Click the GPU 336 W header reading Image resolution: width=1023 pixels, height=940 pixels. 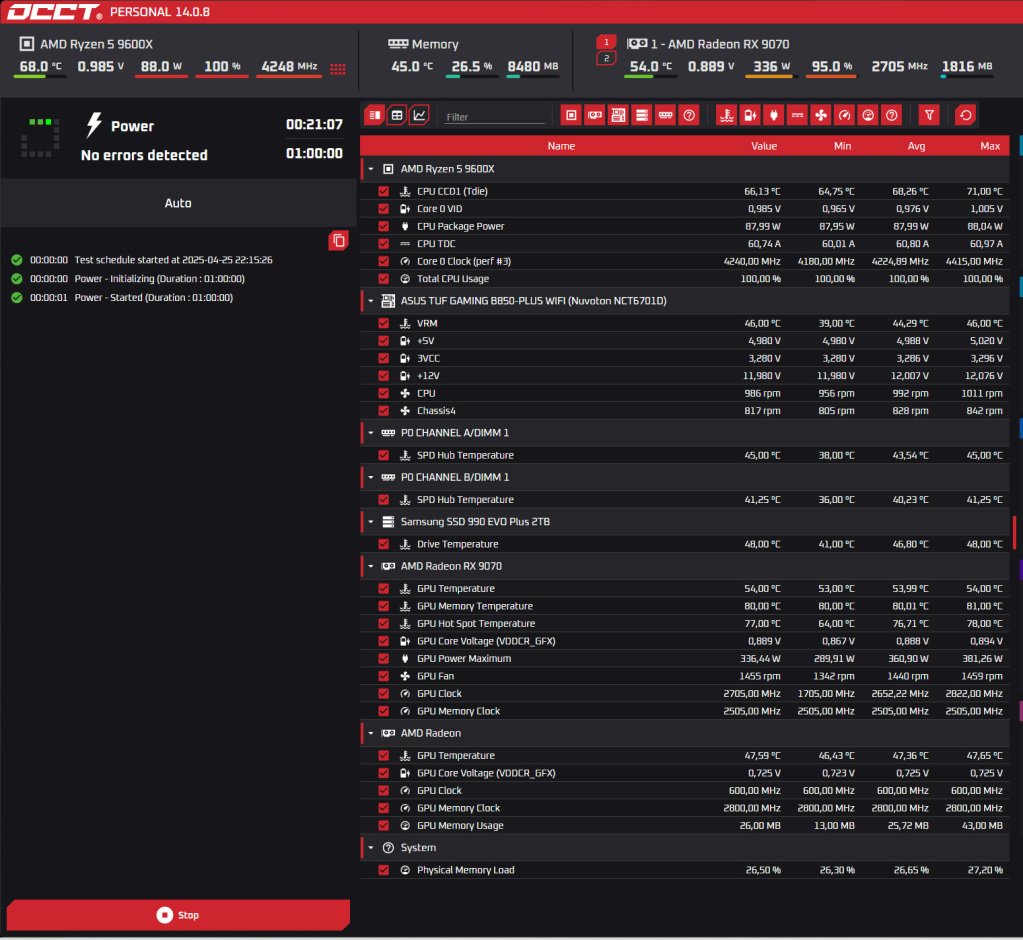(771, 67)
